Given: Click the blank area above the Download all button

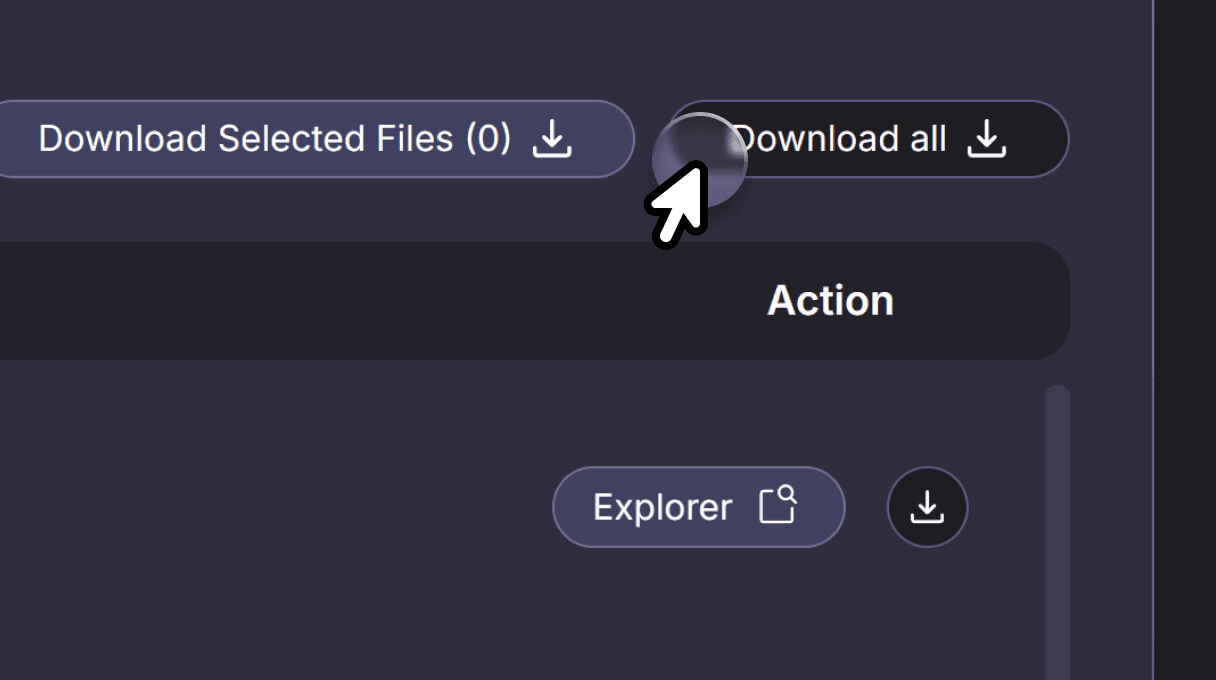Looking at the screenshot, I should [868, 50].
